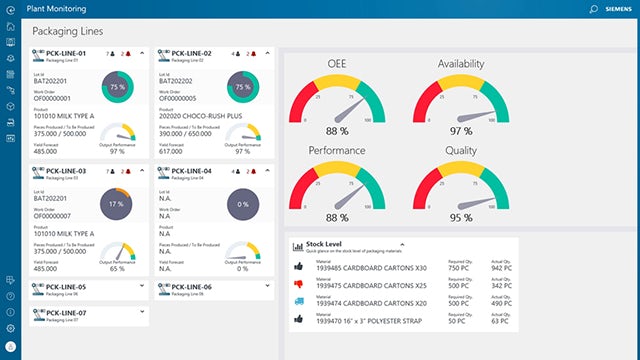Click the operators person icon on PCK-LINE-02
640x360 pixels.
click(238, 54)
